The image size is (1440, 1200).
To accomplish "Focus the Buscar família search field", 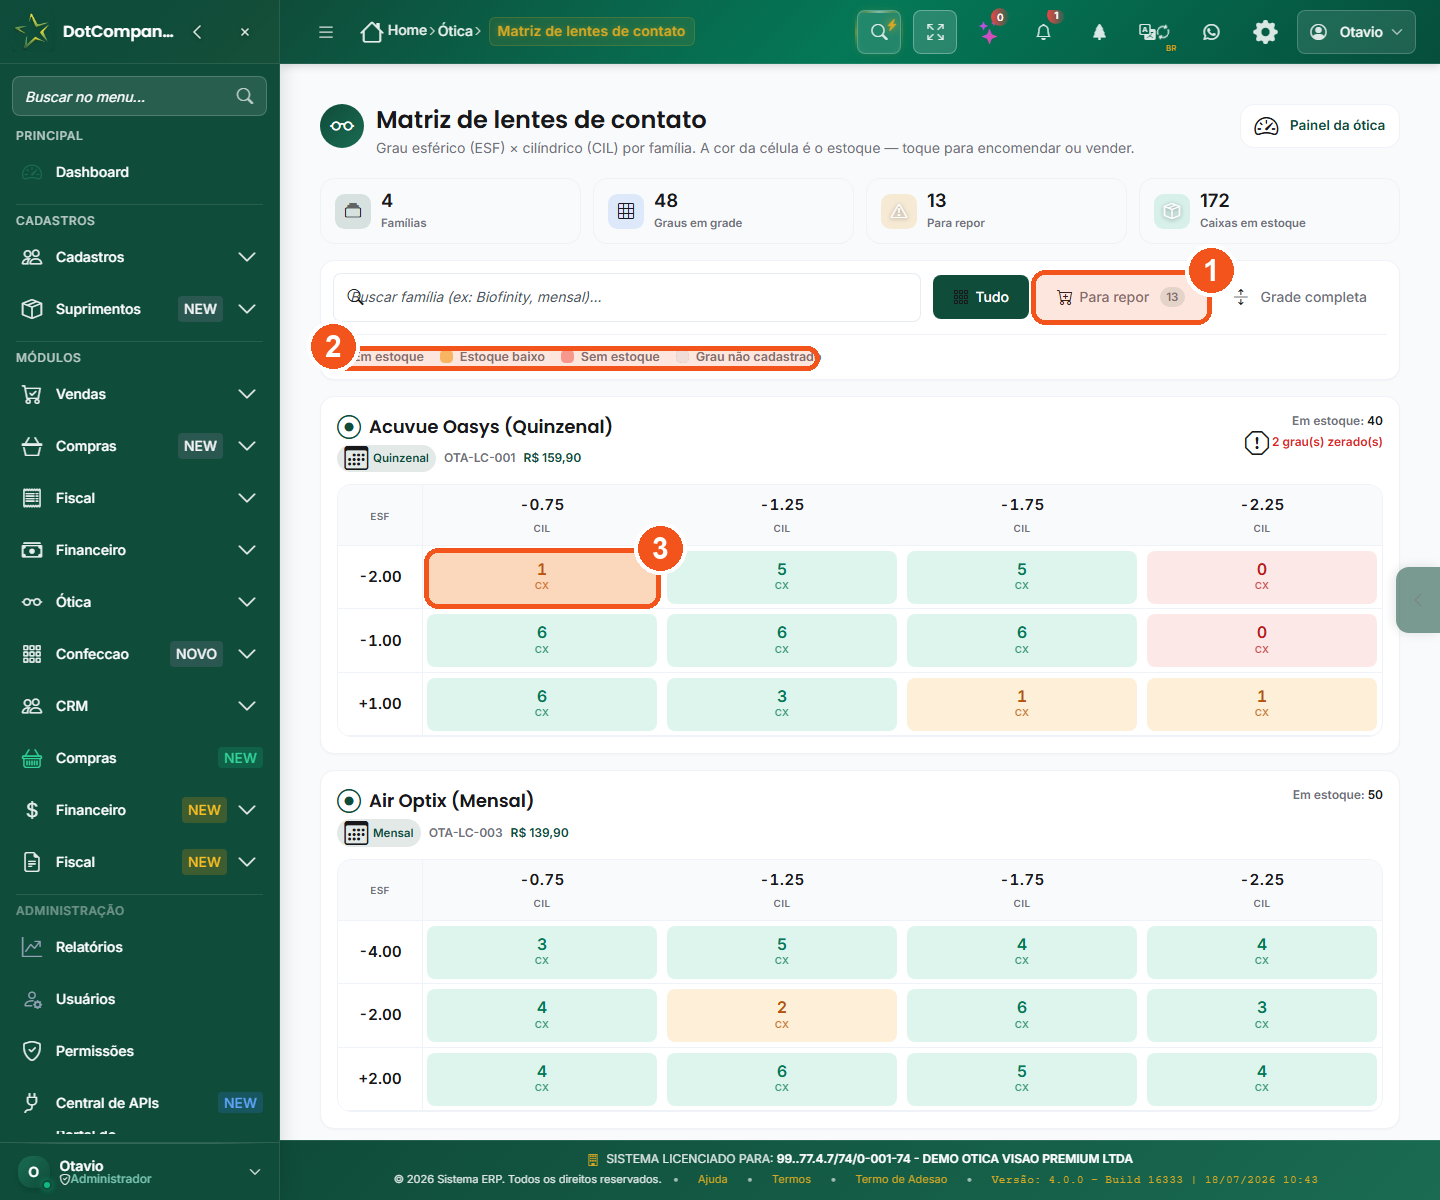I will click(x=627, y=297).
